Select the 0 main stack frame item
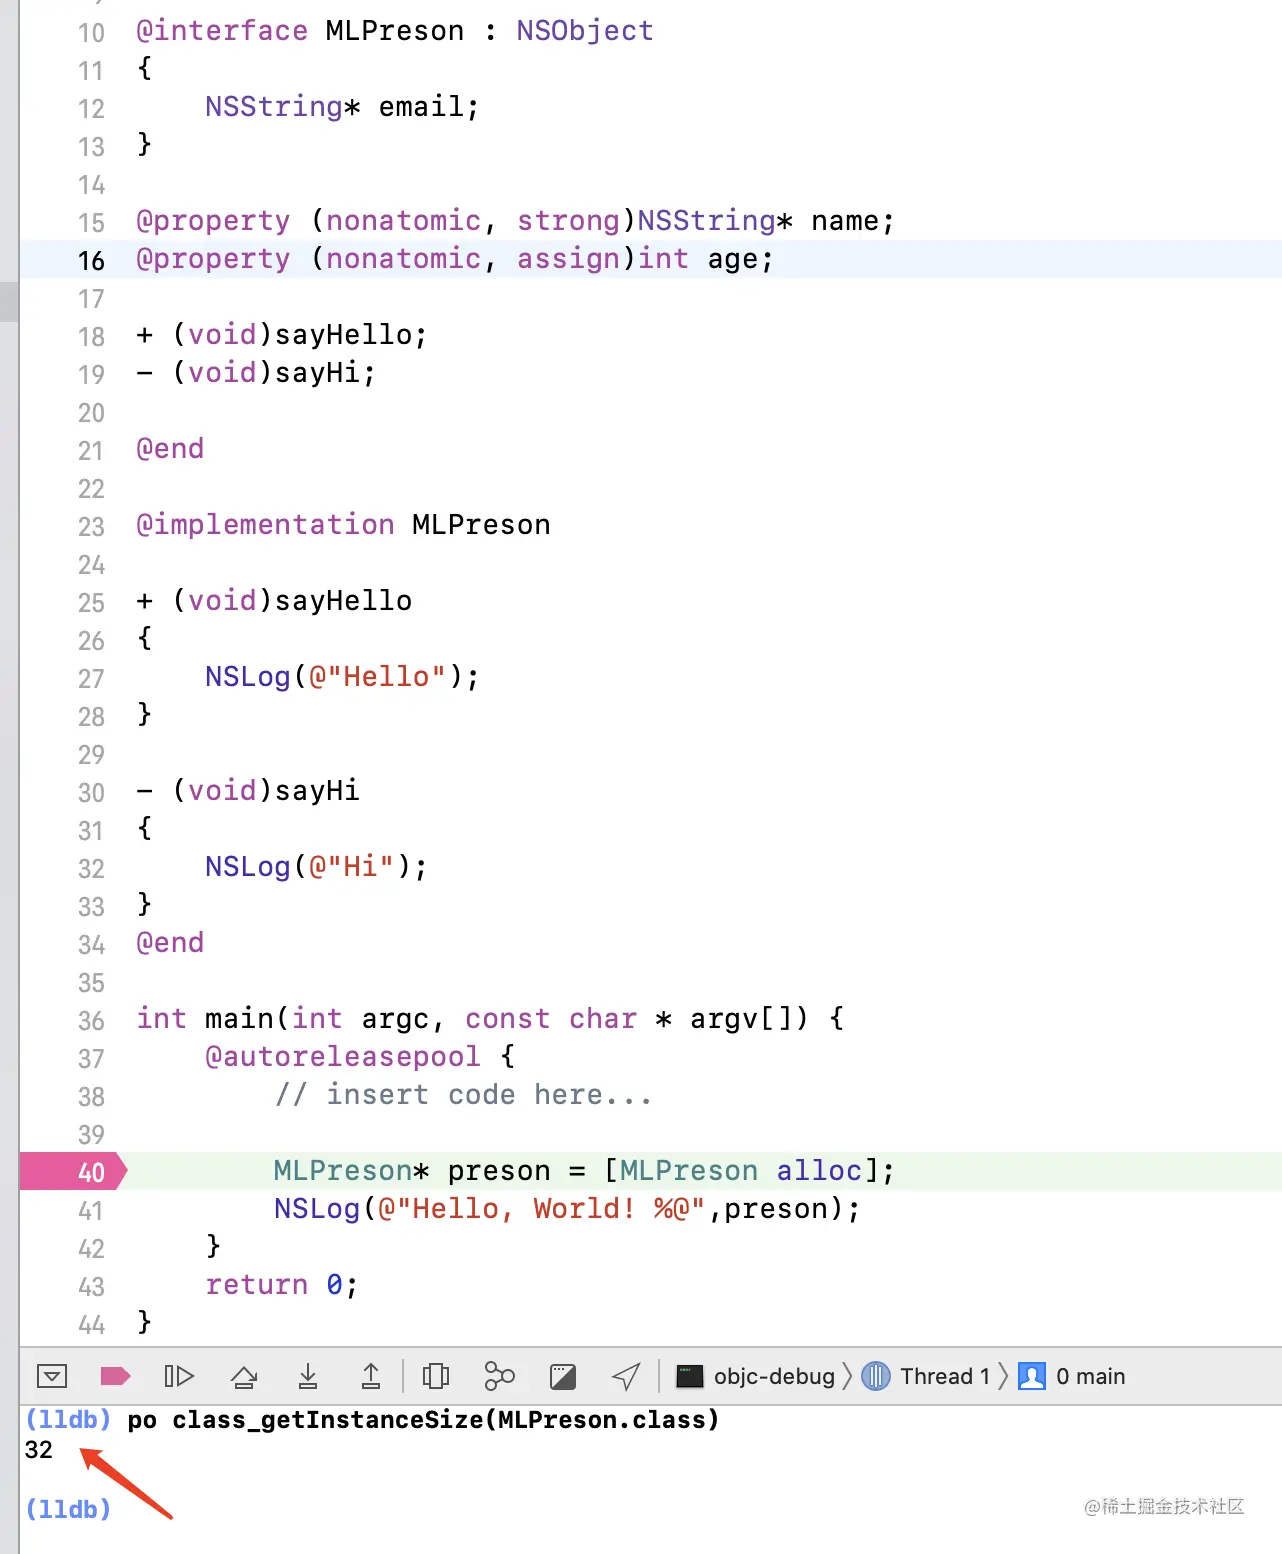Image resolution: width=1282 pixels, height=1554 pixels. pos(1072,1376)
